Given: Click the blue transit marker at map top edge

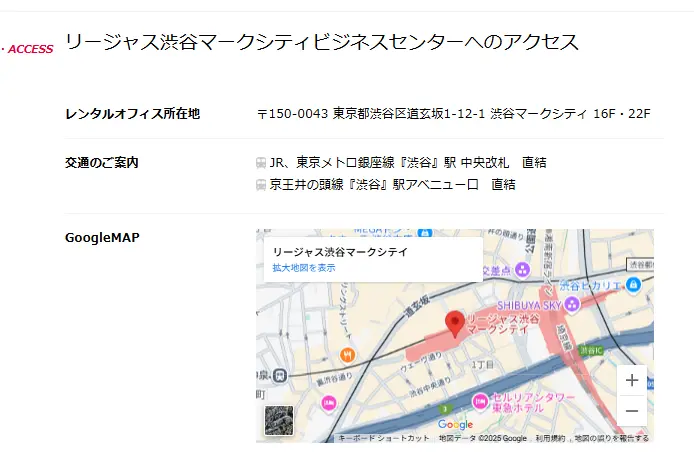Looking at the screenshot, I should click(424, 232).
